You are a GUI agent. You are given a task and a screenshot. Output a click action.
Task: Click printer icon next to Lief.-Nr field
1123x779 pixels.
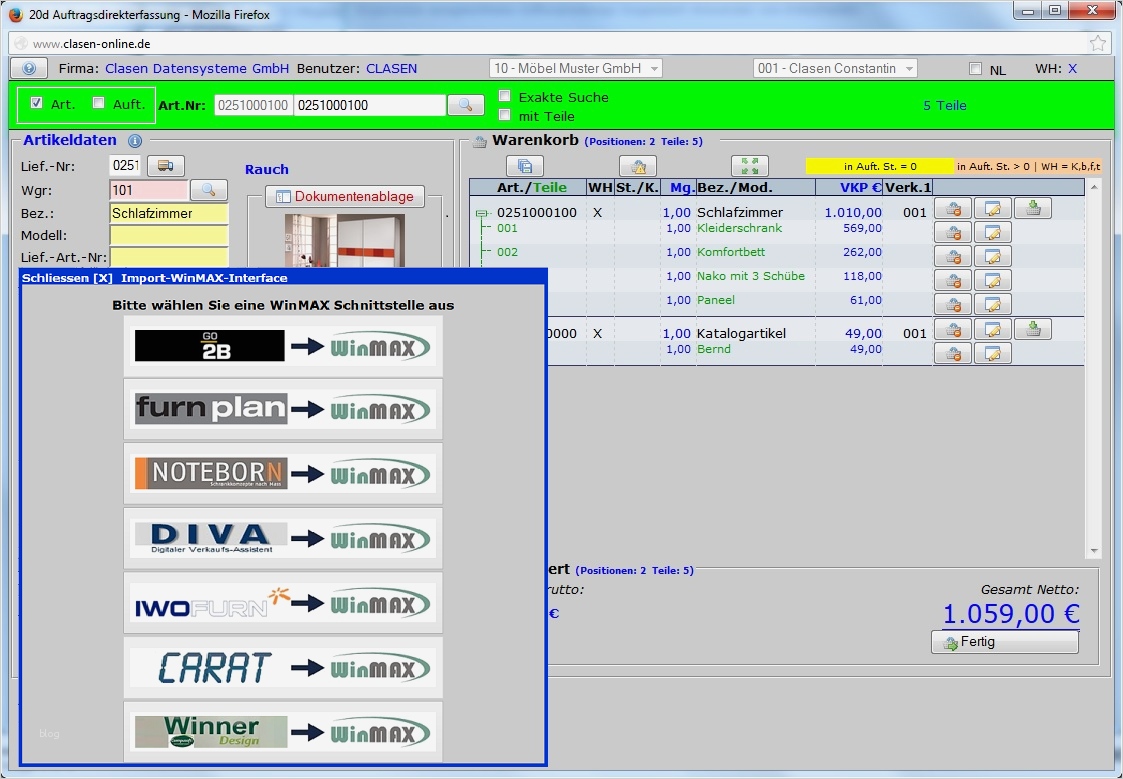[x=166, y=165]
